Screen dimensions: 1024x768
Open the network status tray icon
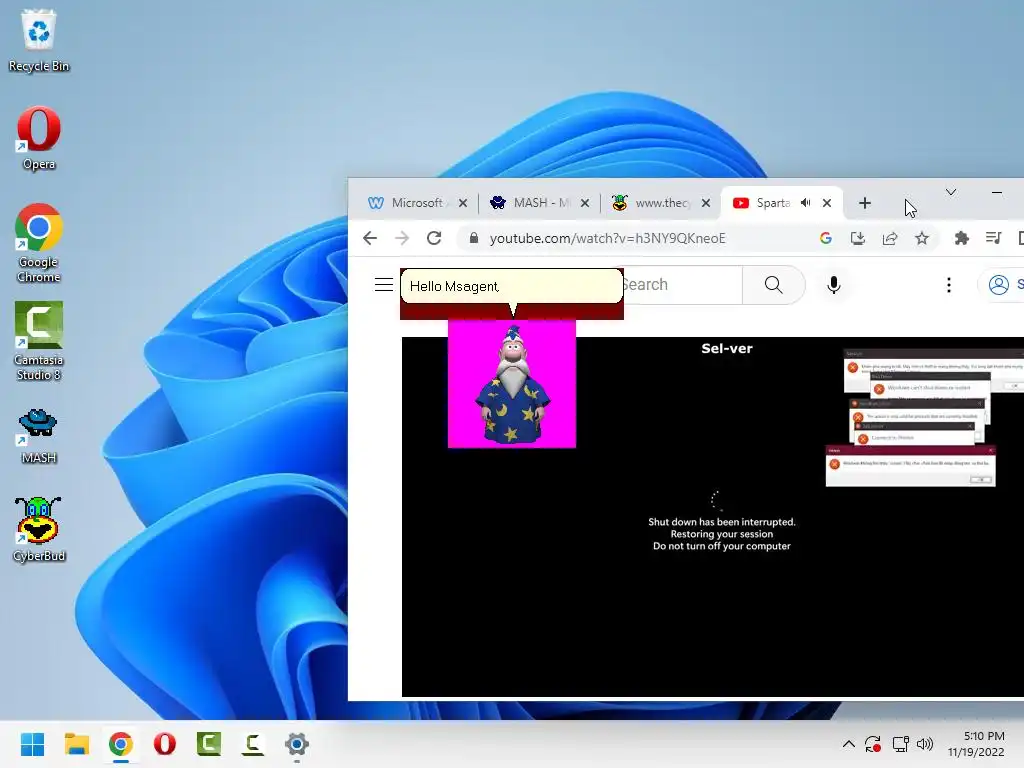click(x=901, y=744)
